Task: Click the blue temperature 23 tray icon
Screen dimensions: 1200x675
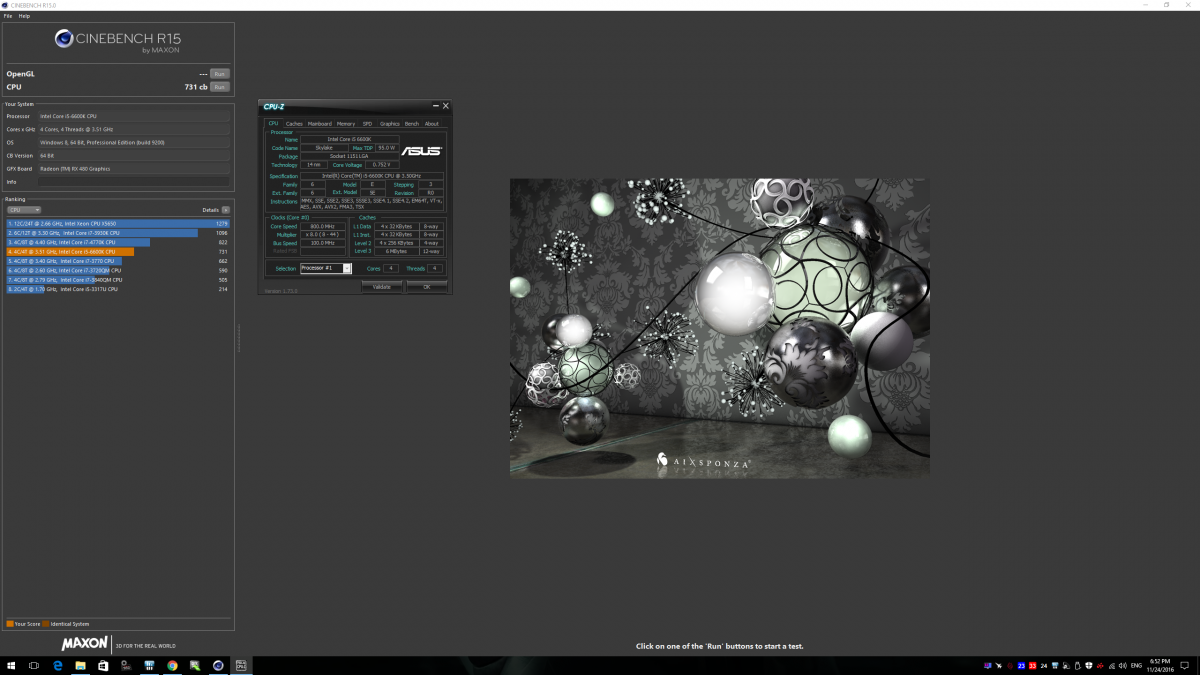Action: pos(1021,665)
